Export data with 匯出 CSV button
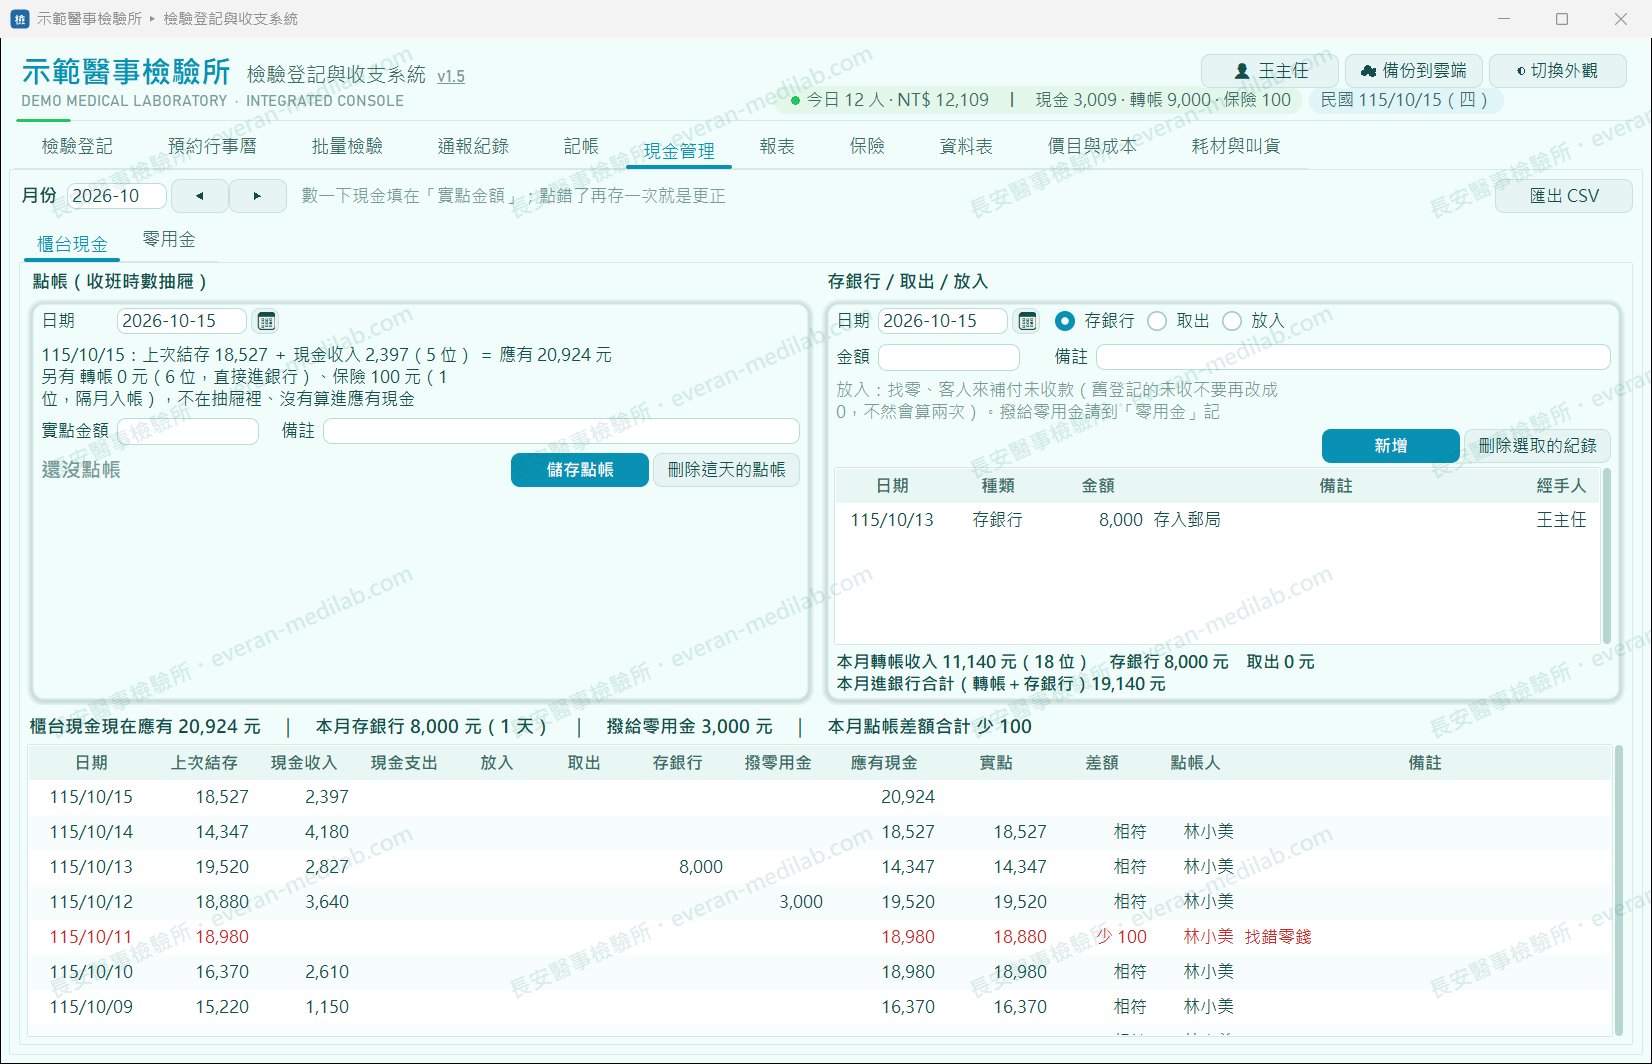The width and height of the screenshot is (1652, 1064). pyautogui.click(x=1564, y=196)
